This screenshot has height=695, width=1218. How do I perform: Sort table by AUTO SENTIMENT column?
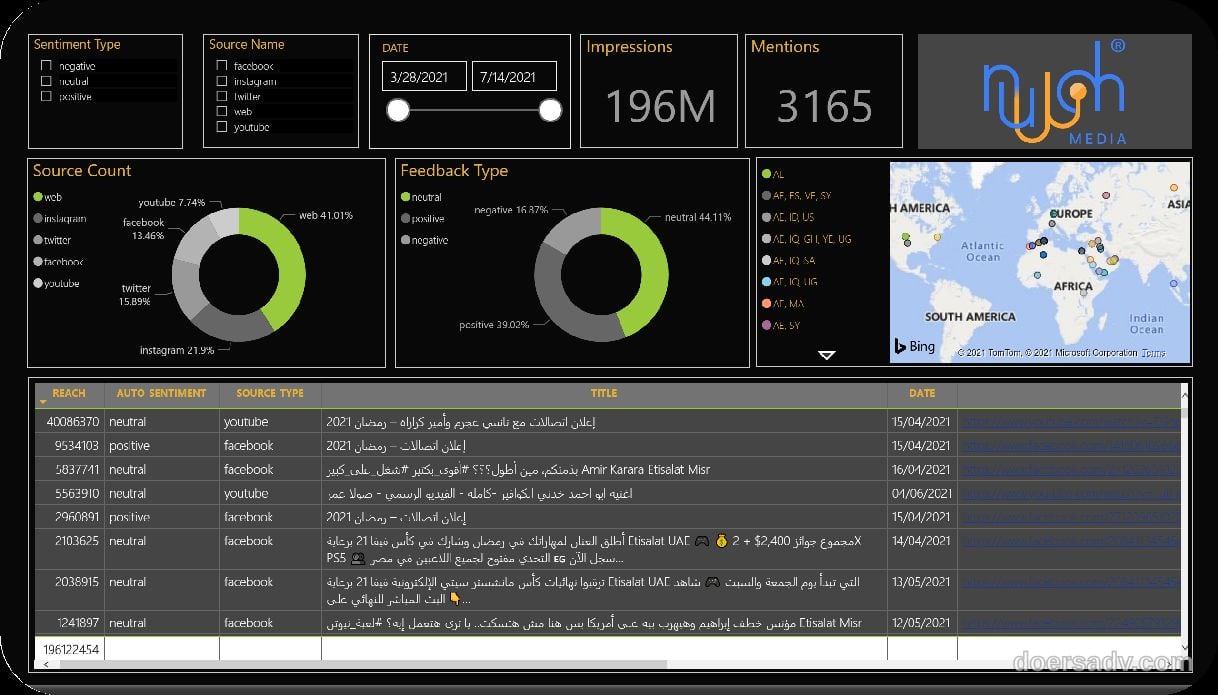tap(161, 394)
